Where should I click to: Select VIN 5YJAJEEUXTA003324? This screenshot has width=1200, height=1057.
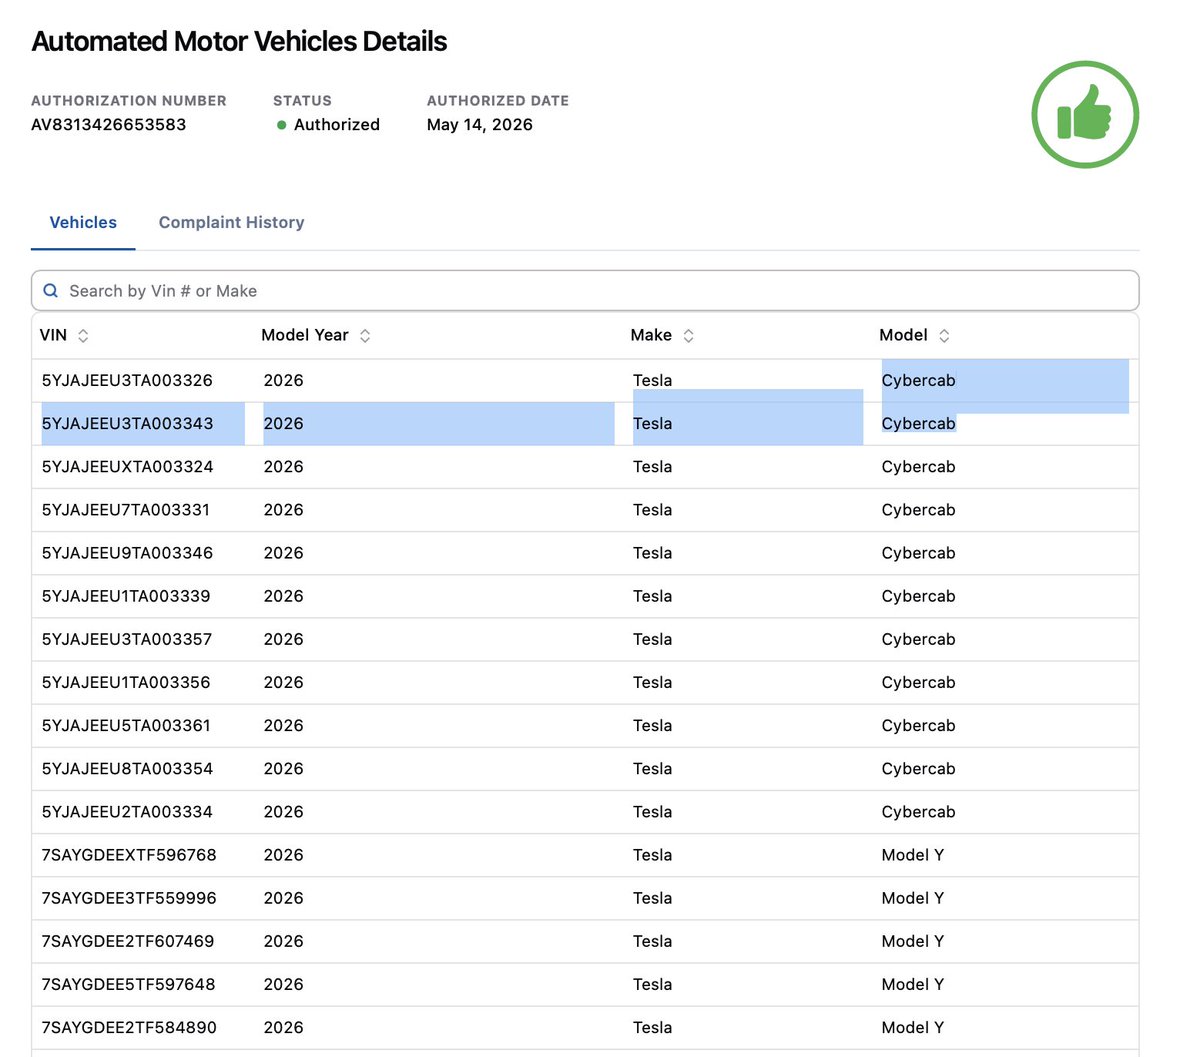[127, 467]
